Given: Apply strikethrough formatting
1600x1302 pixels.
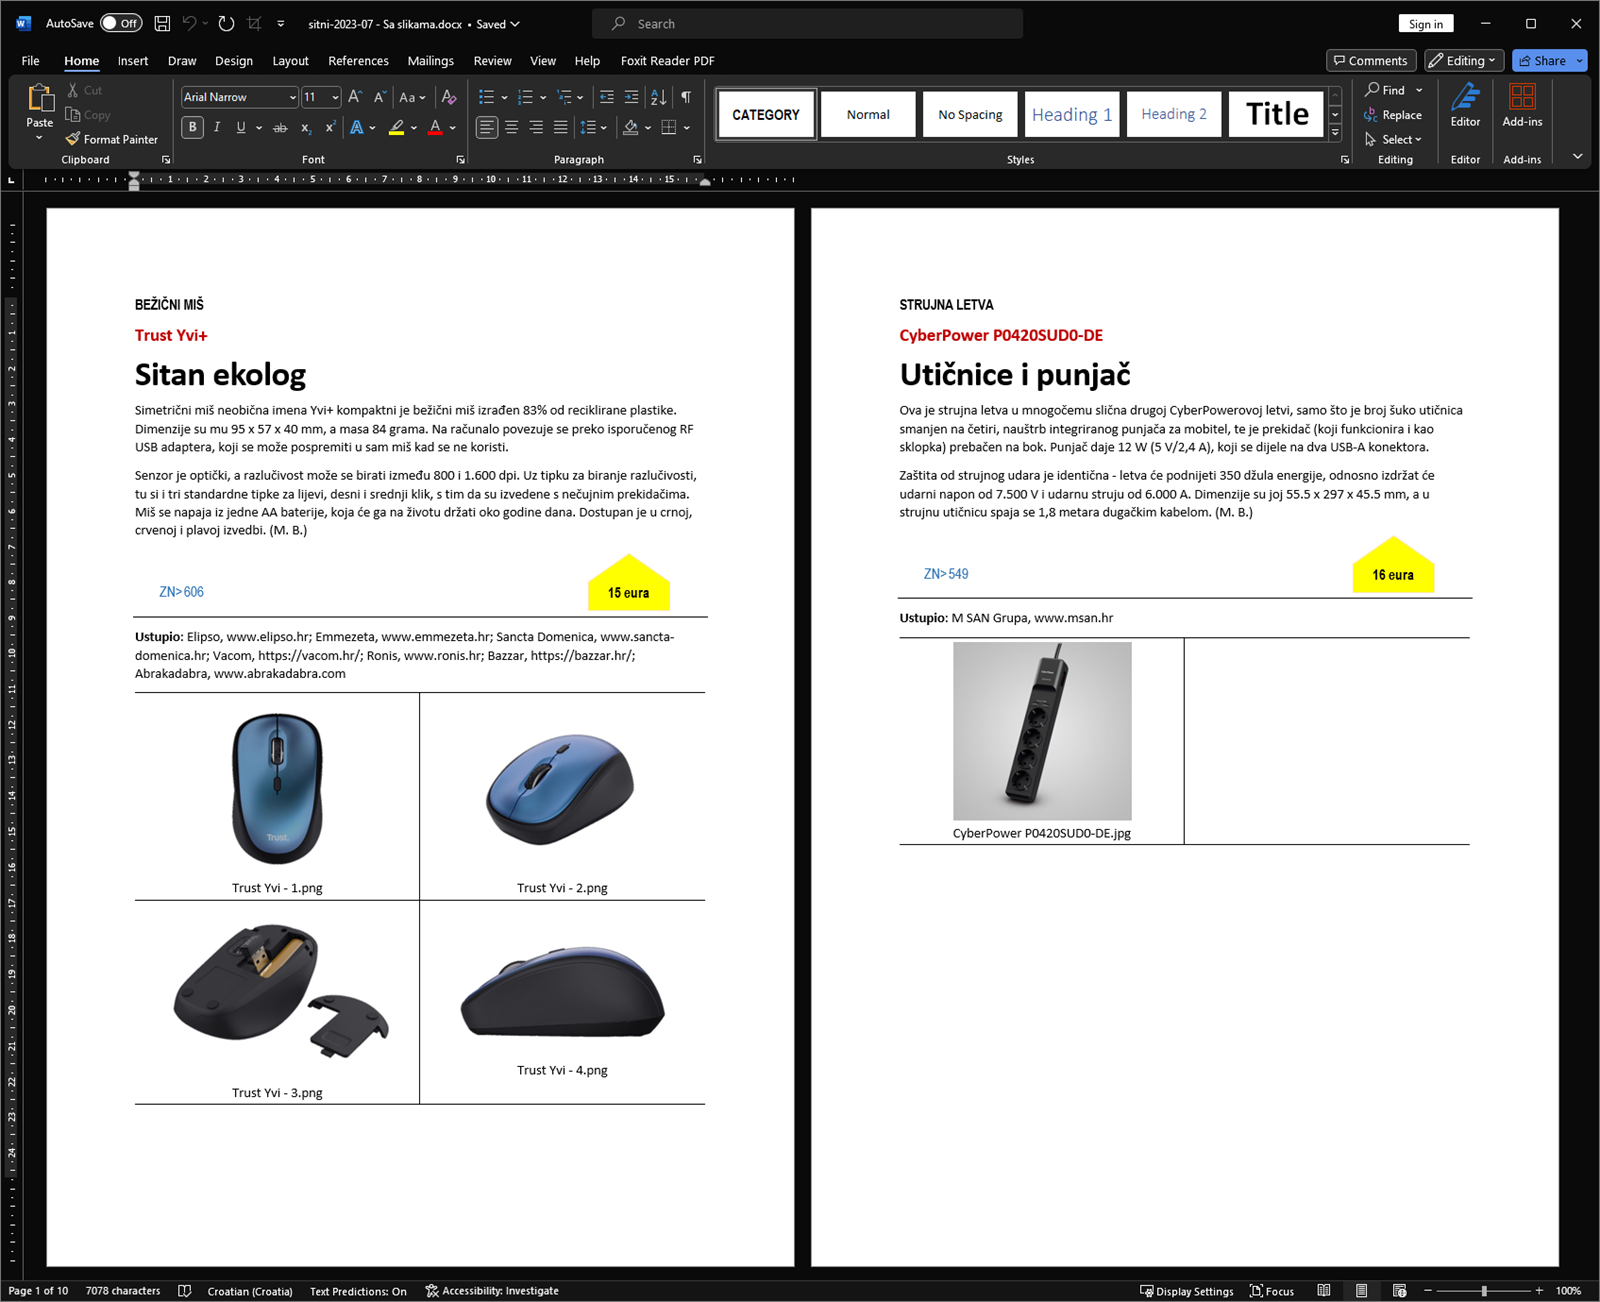Looking at the screenshot, I should (x=280, y=127).
